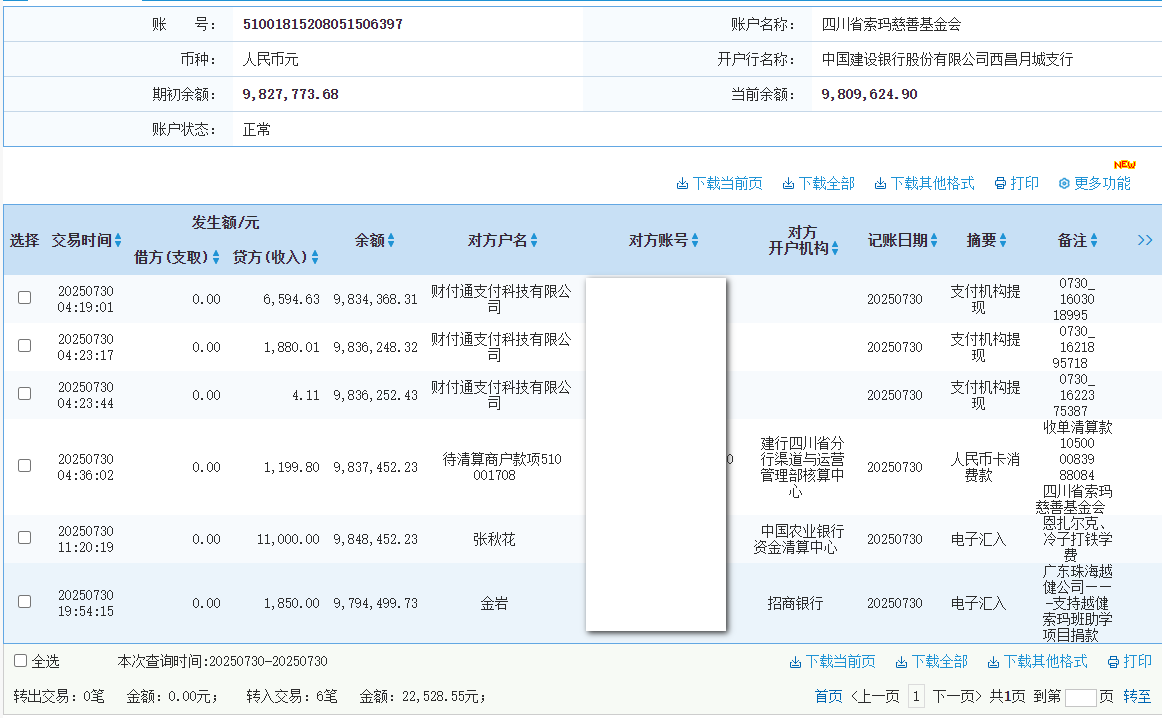Select the 04:36:02 transaction checkbox
This screenshot has height=718, width=1162.
point(24,466)
